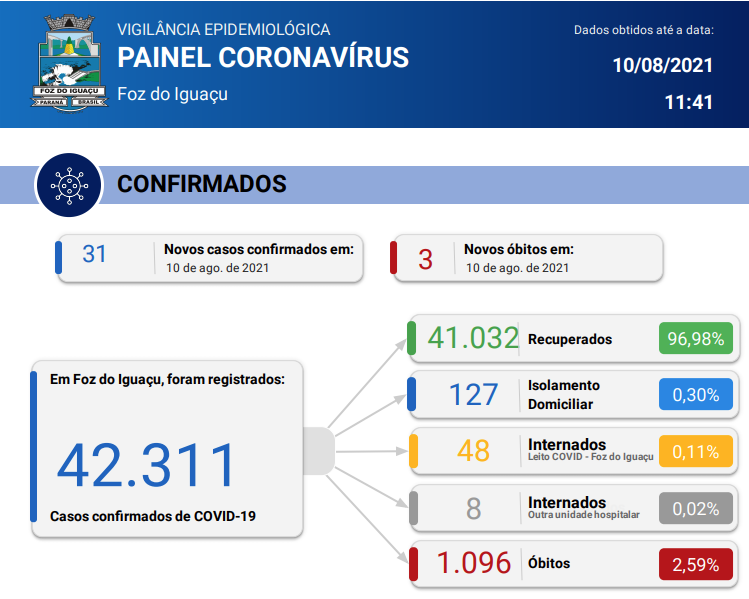Click the gray 0,02% badge
The height and width of the screenshot is (599, 749).
point(696,508)
